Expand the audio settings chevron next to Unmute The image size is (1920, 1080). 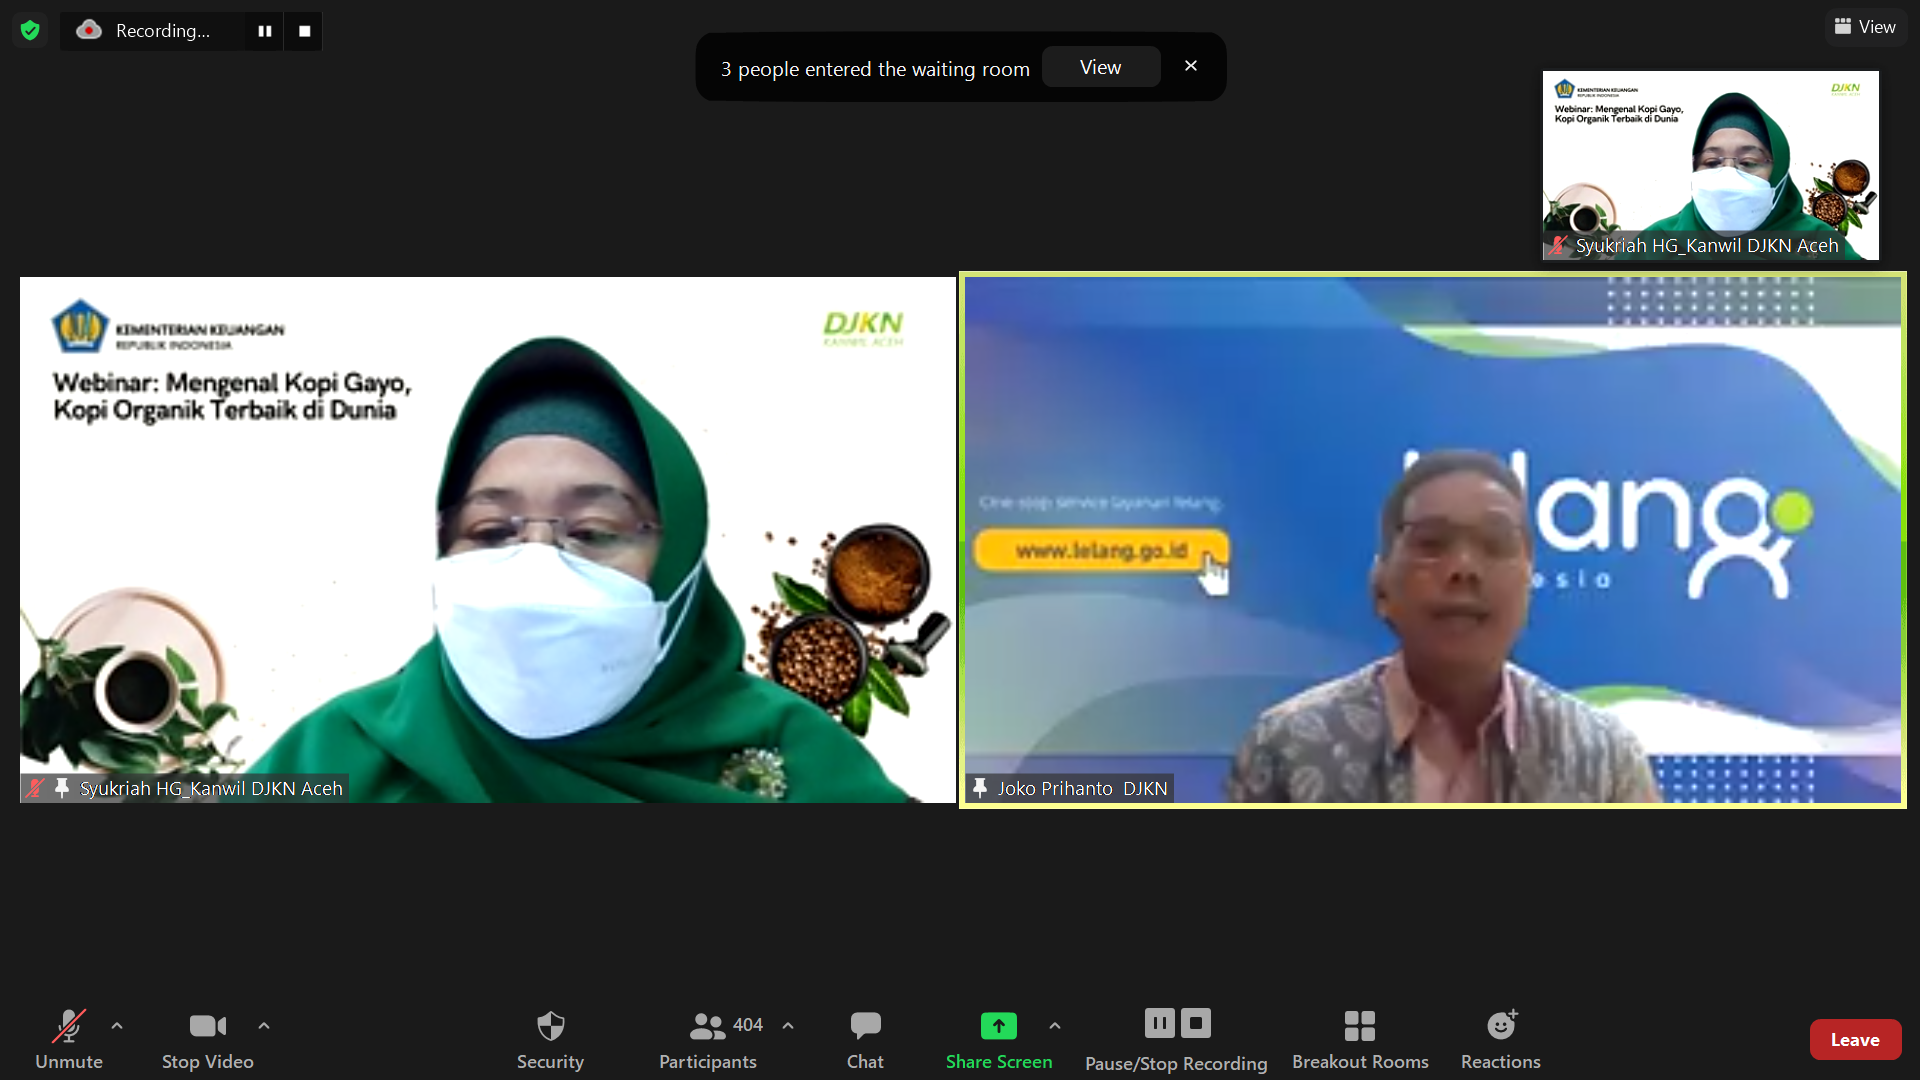[x=117, y=1025]
